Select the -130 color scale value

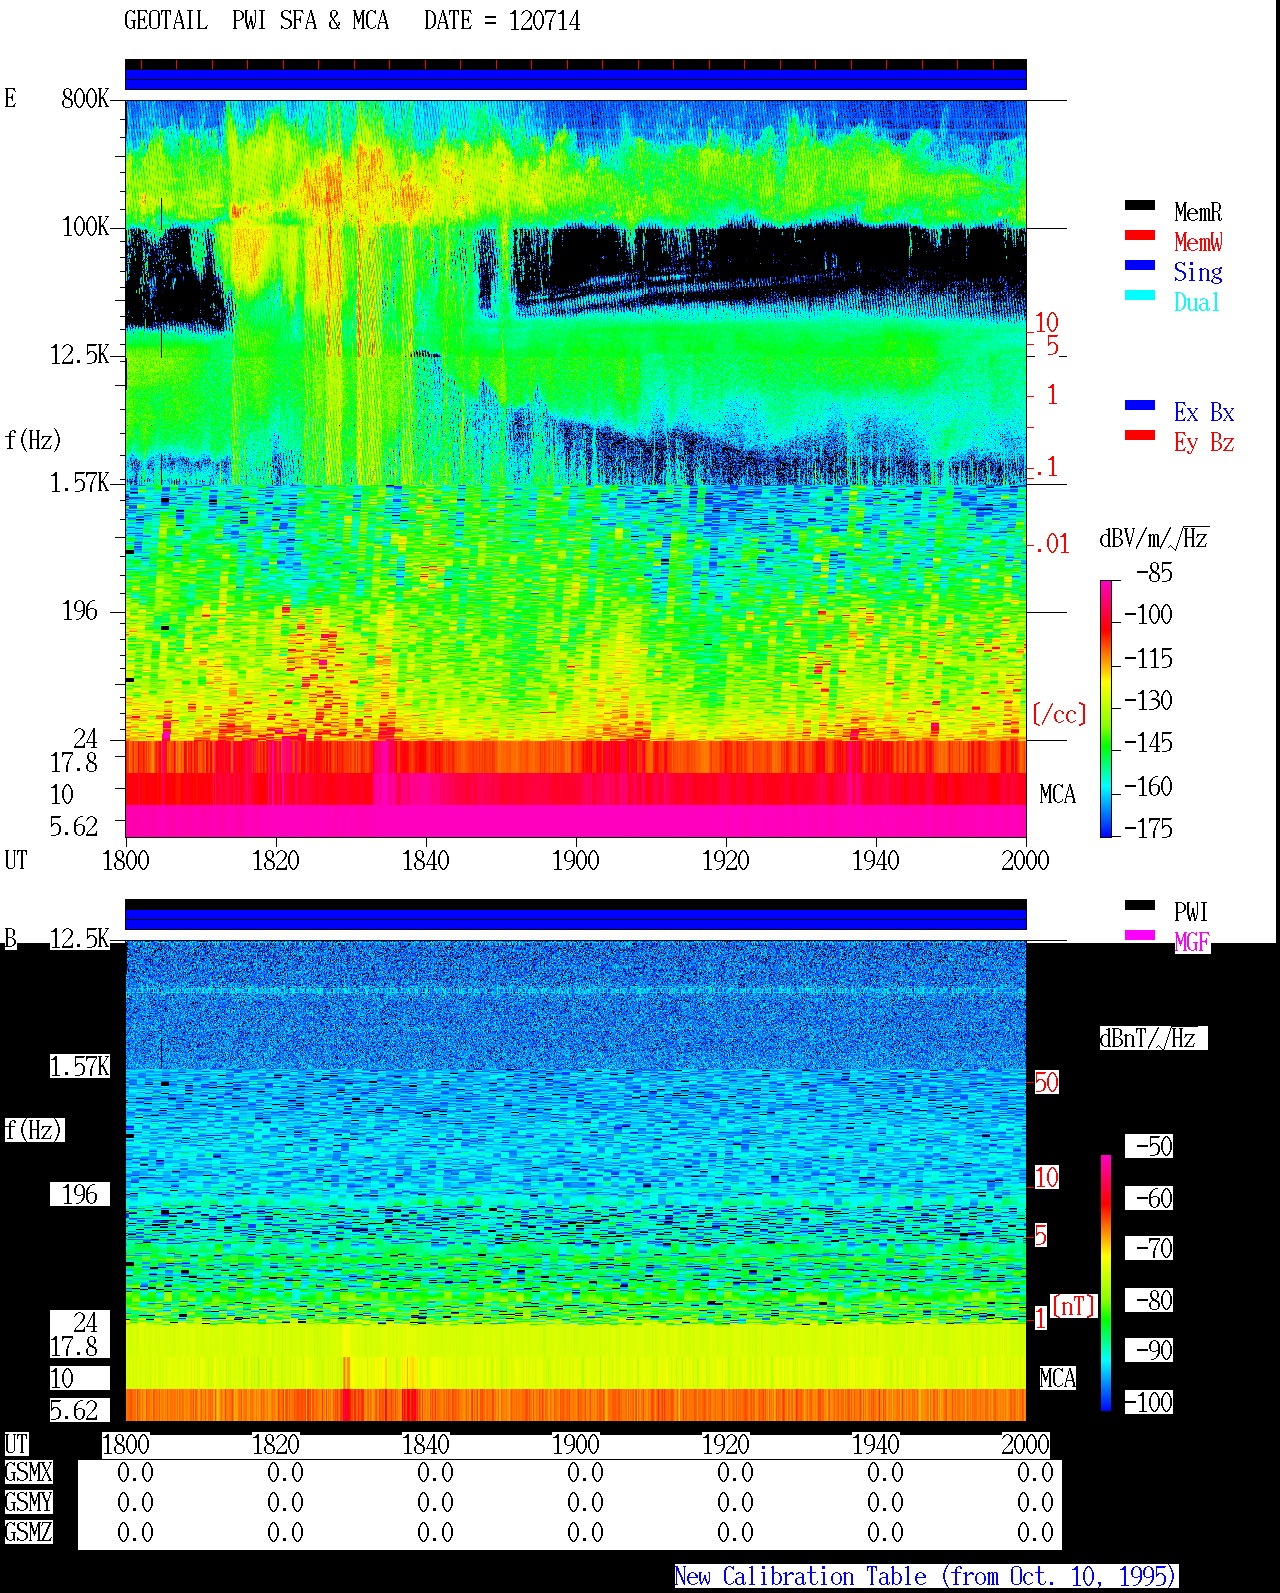(x=1148, y=700)
